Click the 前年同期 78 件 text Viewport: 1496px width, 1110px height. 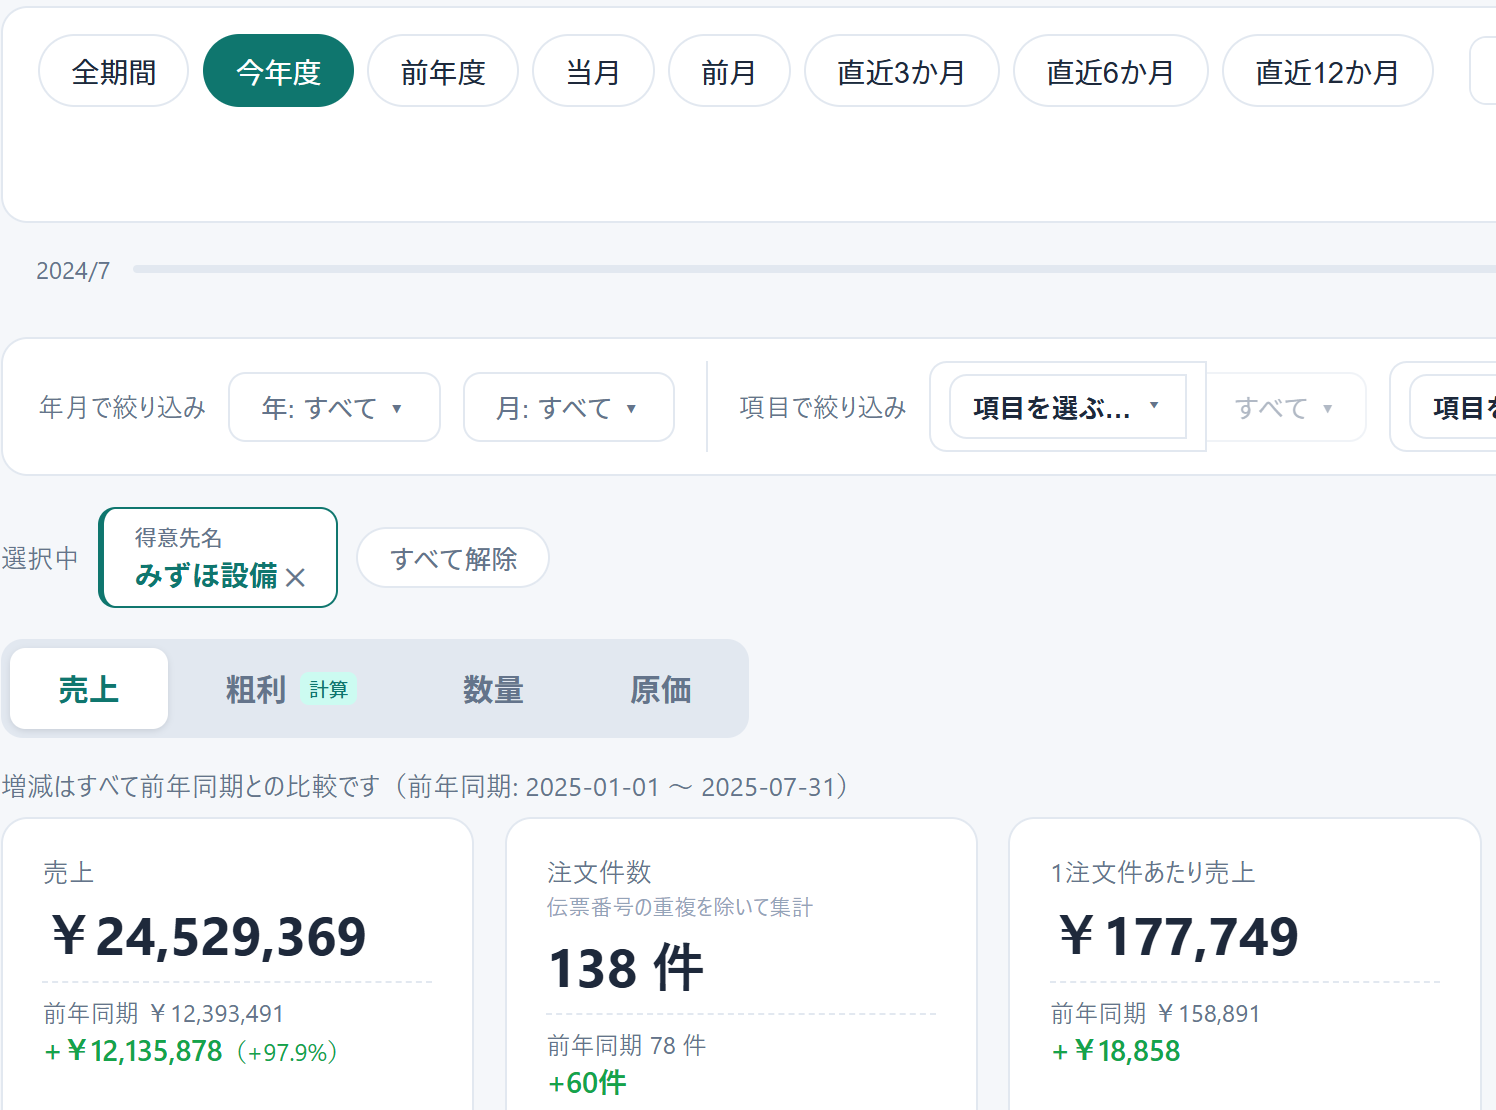click(627, 1046)
